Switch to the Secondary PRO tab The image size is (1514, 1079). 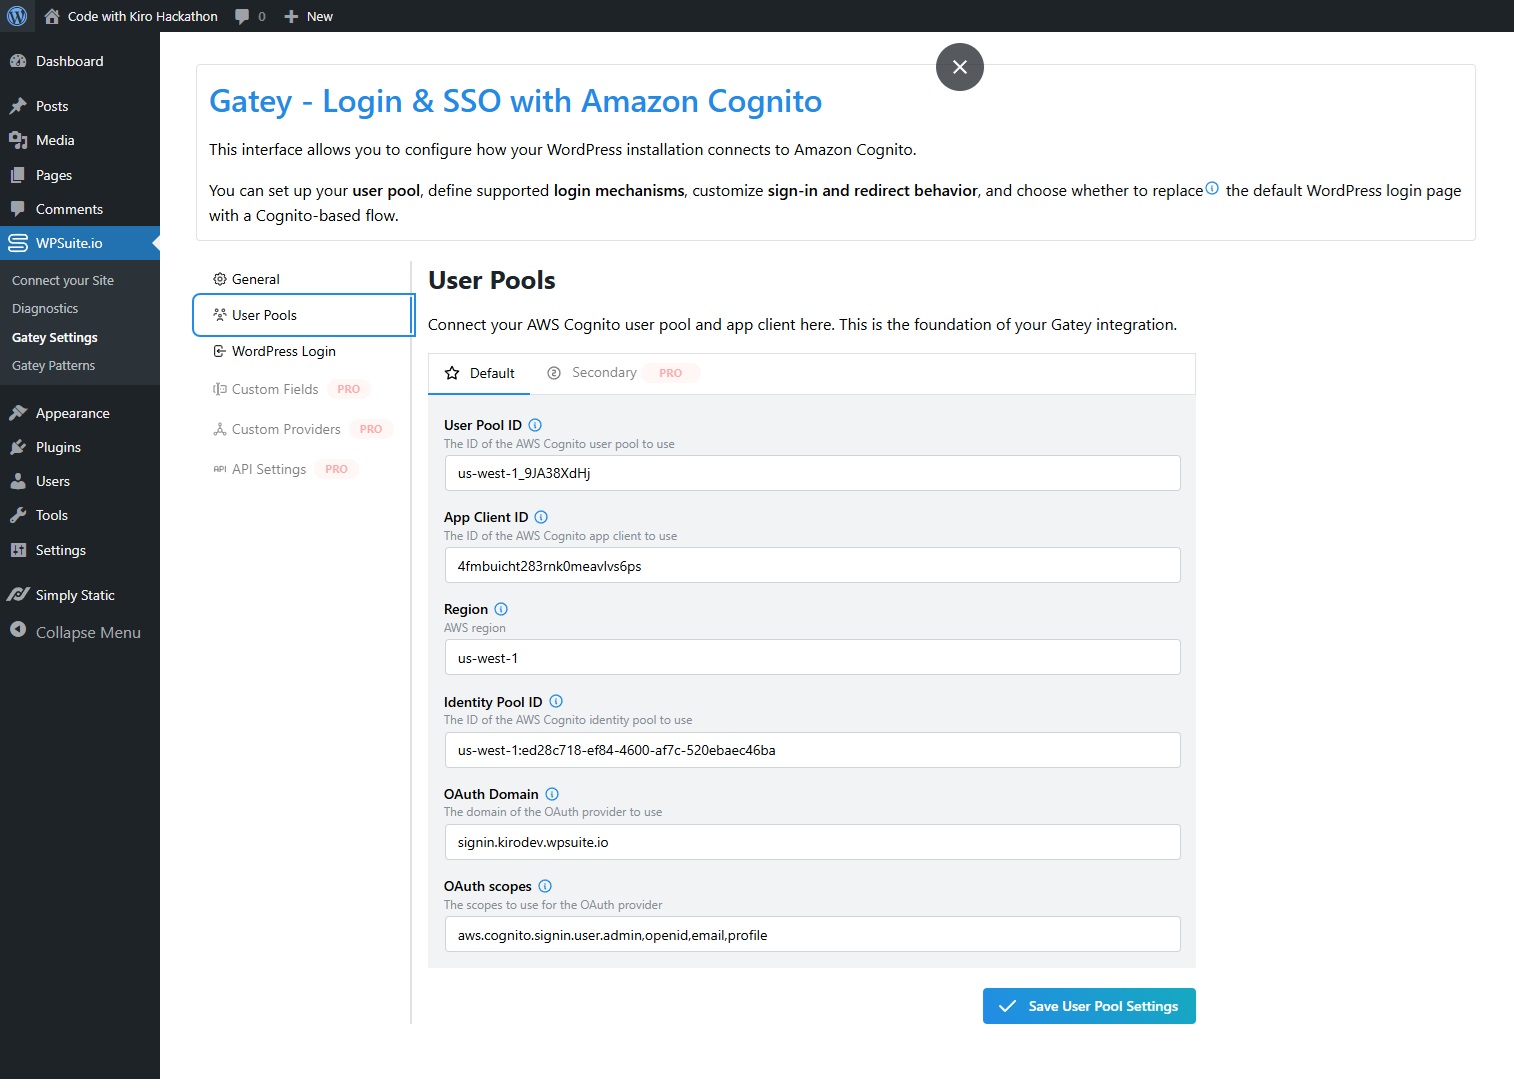click(604, 372)
